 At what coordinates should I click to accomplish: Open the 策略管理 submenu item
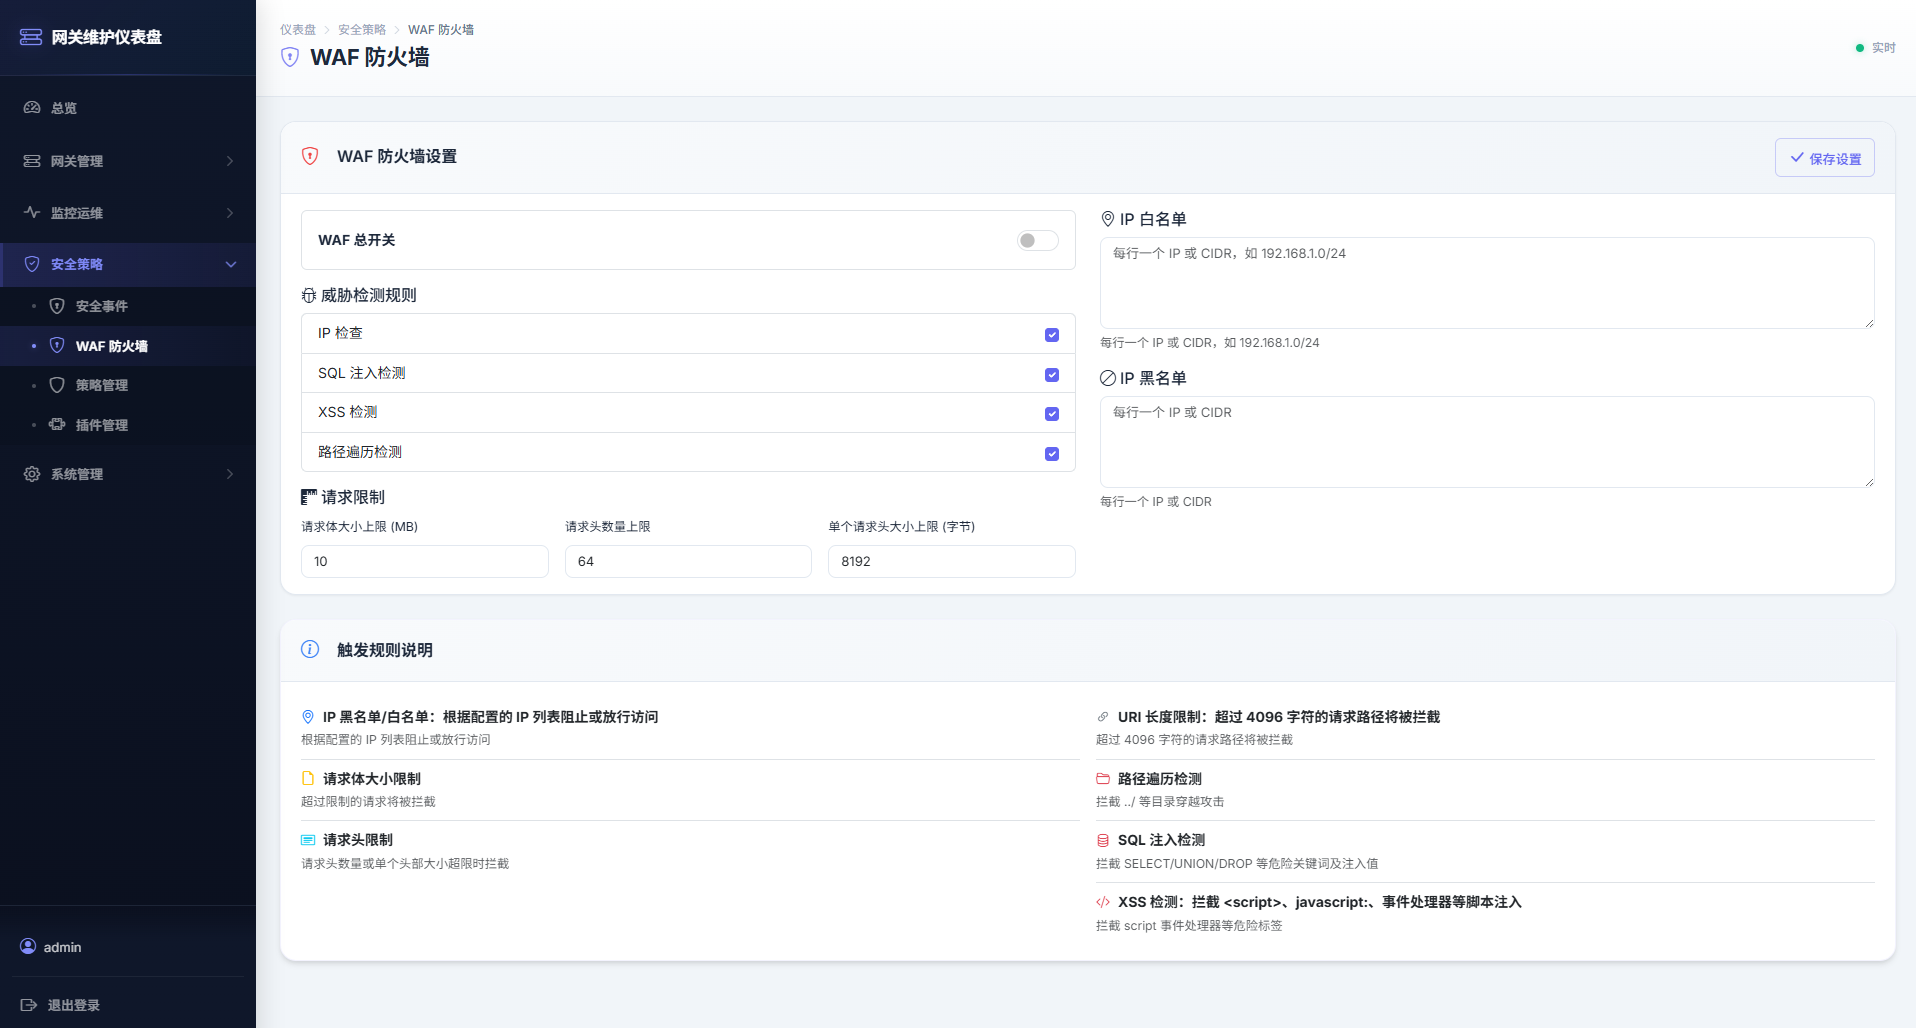coord(128,385)
